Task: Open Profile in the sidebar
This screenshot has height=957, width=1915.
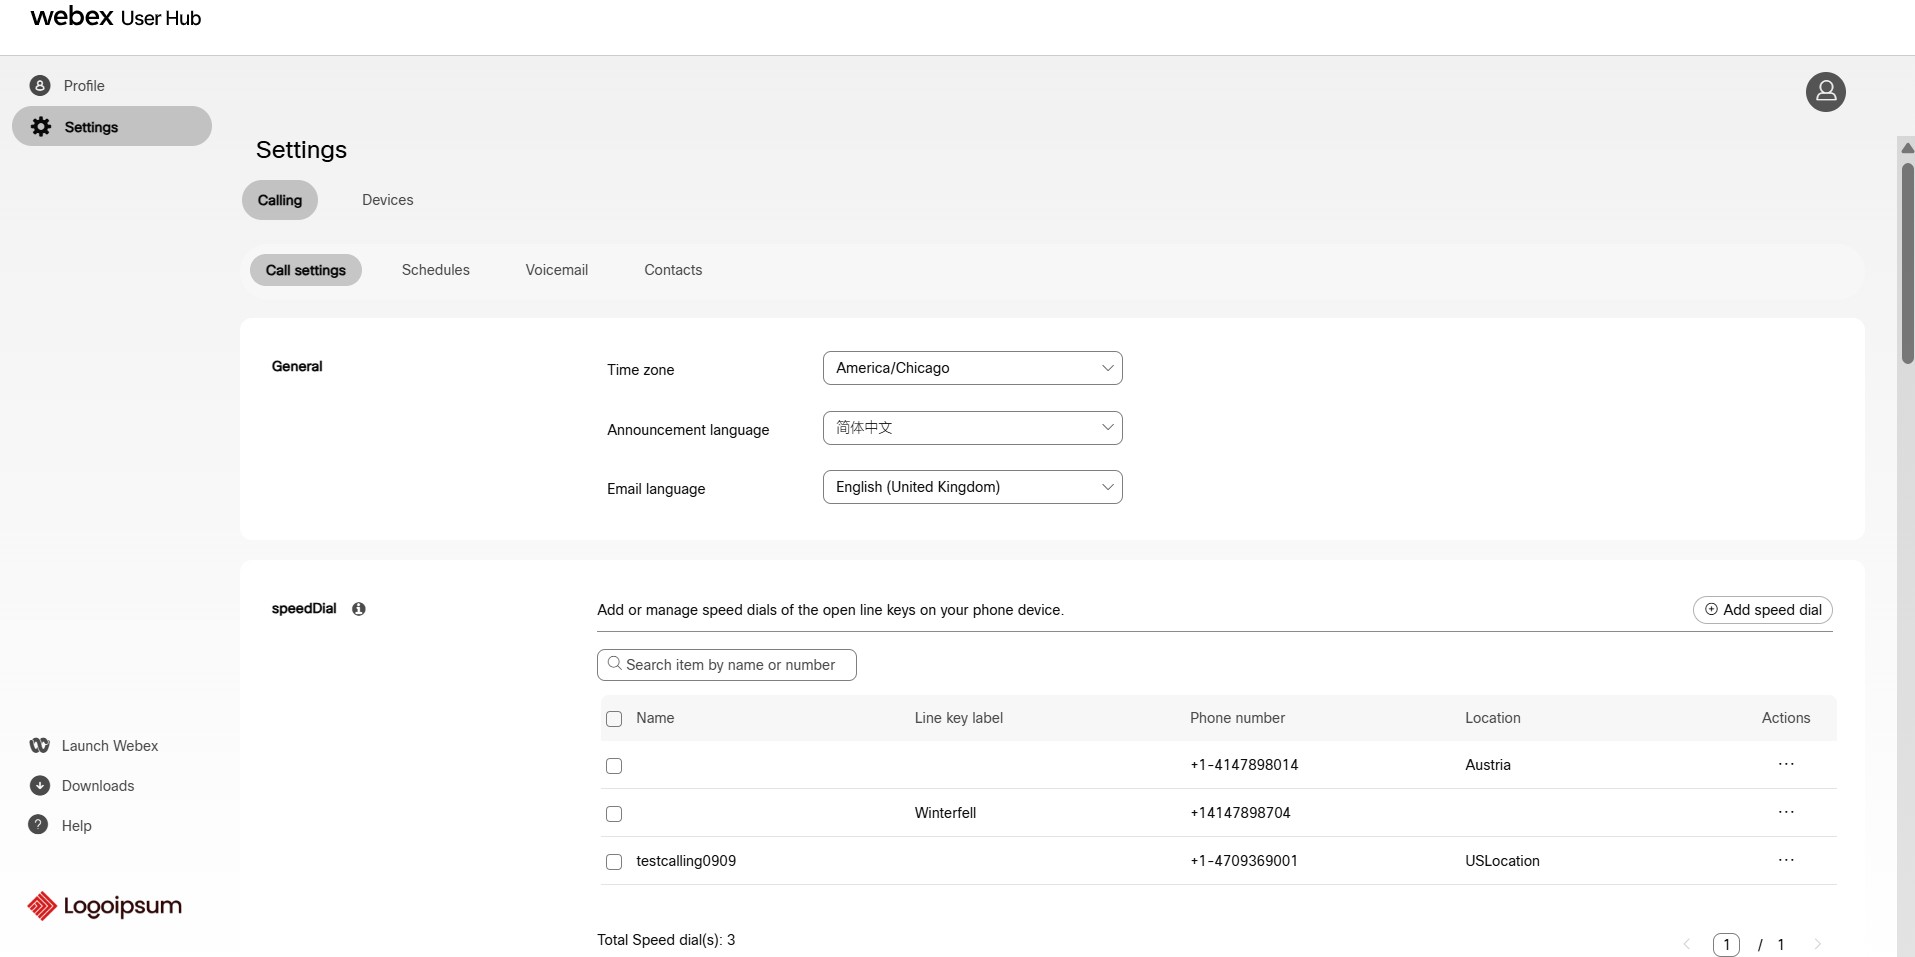Action: coord(84,86)
